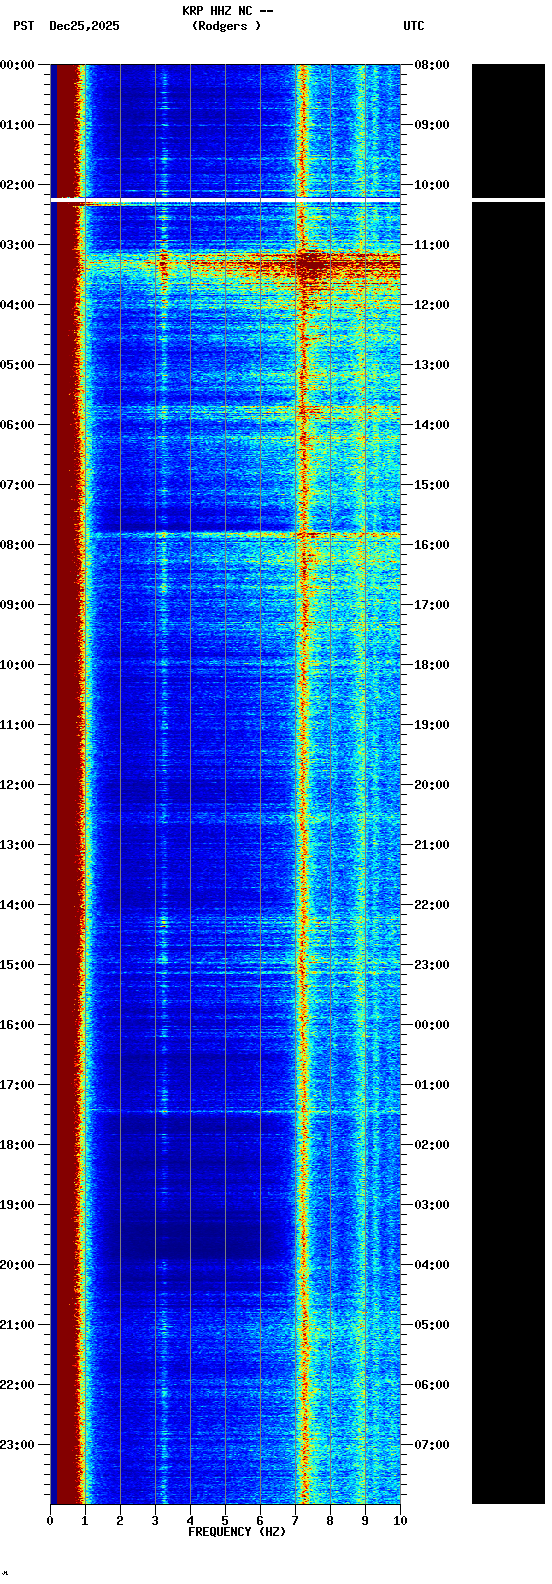Click the 16:00 UTC time label
This screenshot has width=552, height=1584.
pos(432,545)
